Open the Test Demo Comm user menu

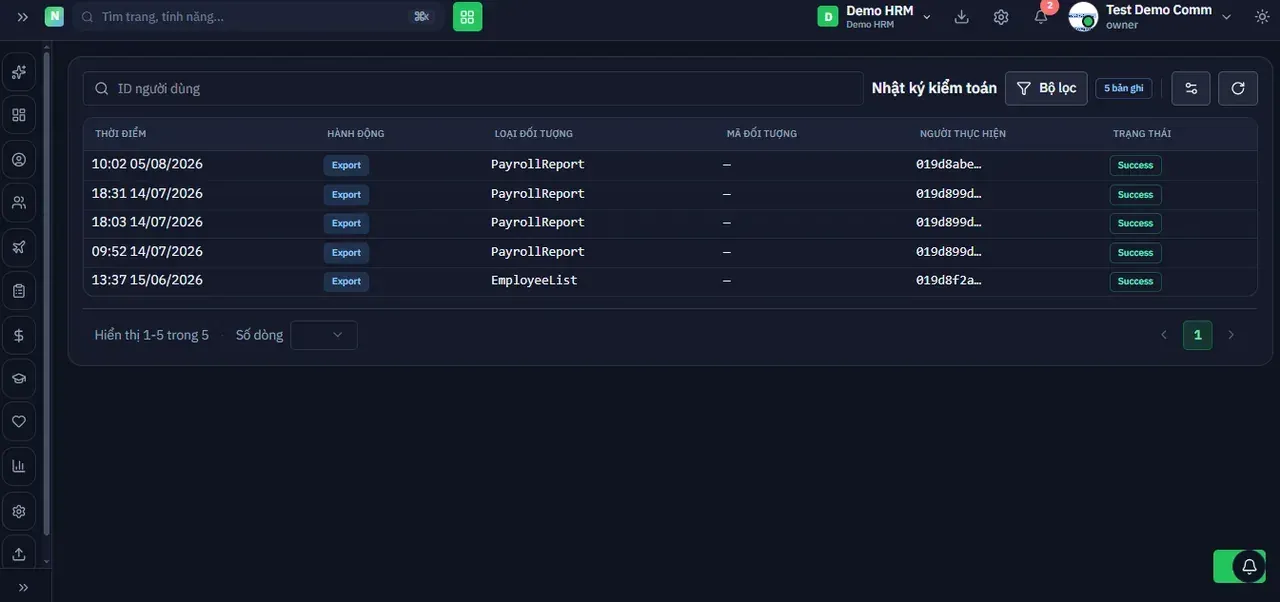coord(1151,17)
